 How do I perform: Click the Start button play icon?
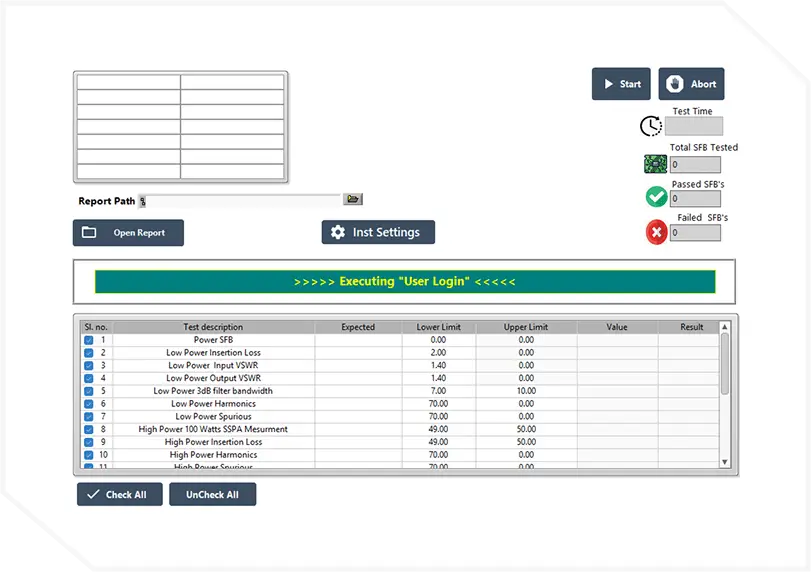[608, 84]
